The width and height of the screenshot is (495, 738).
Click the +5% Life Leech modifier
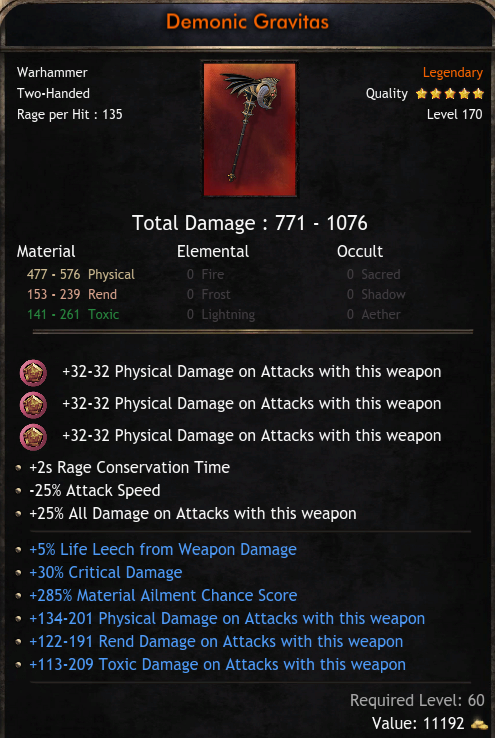point(163,549)
